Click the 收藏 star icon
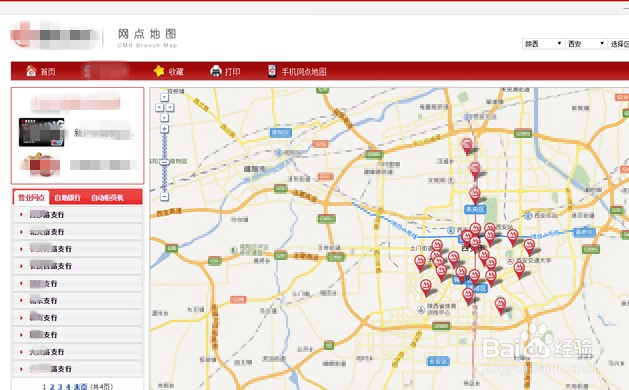The image size is (629, 390). pyautogui.click(x=159, y=71)
